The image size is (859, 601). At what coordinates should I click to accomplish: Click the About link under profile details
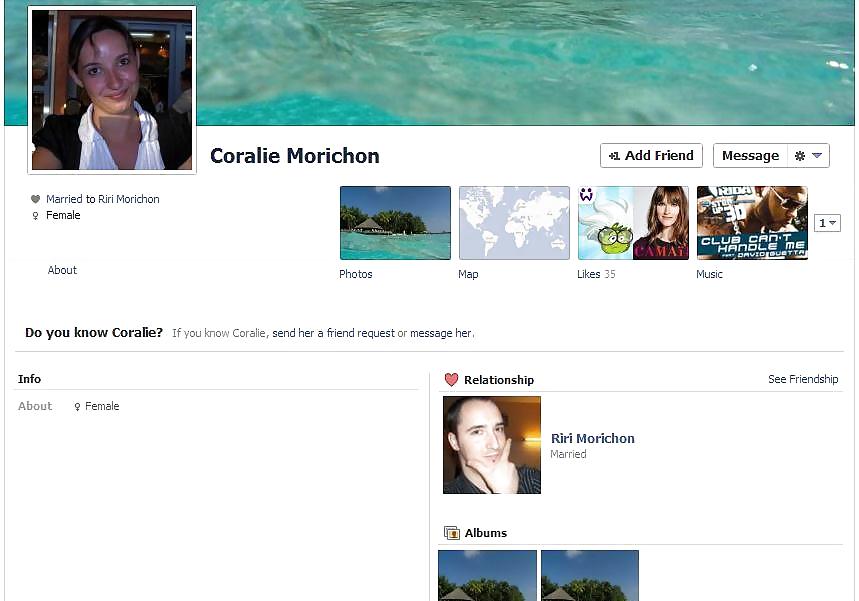pyautogui.click(x=62, y=270)
